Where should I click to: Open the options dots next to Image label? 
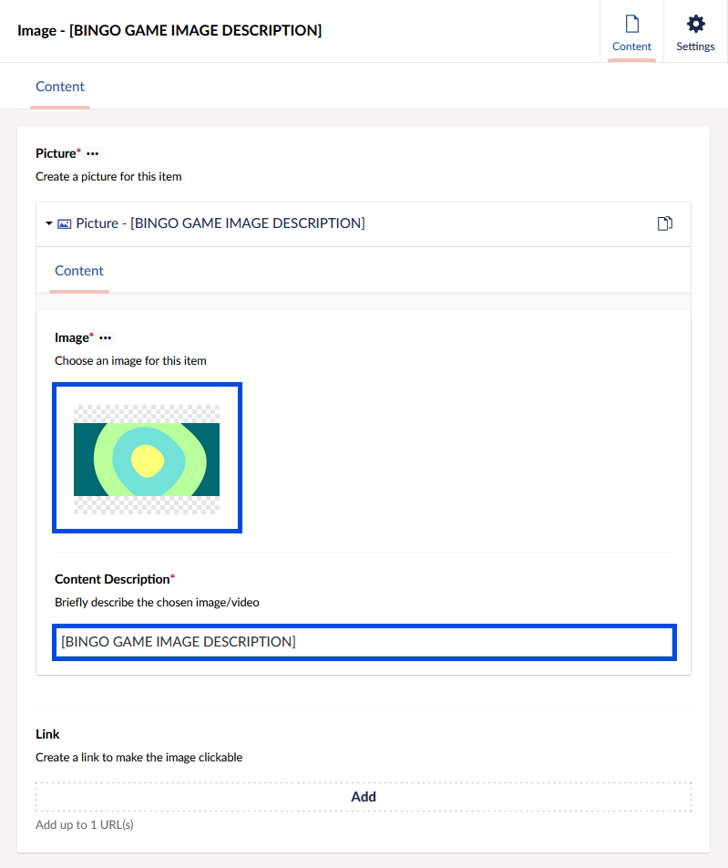tap(105, 338)
